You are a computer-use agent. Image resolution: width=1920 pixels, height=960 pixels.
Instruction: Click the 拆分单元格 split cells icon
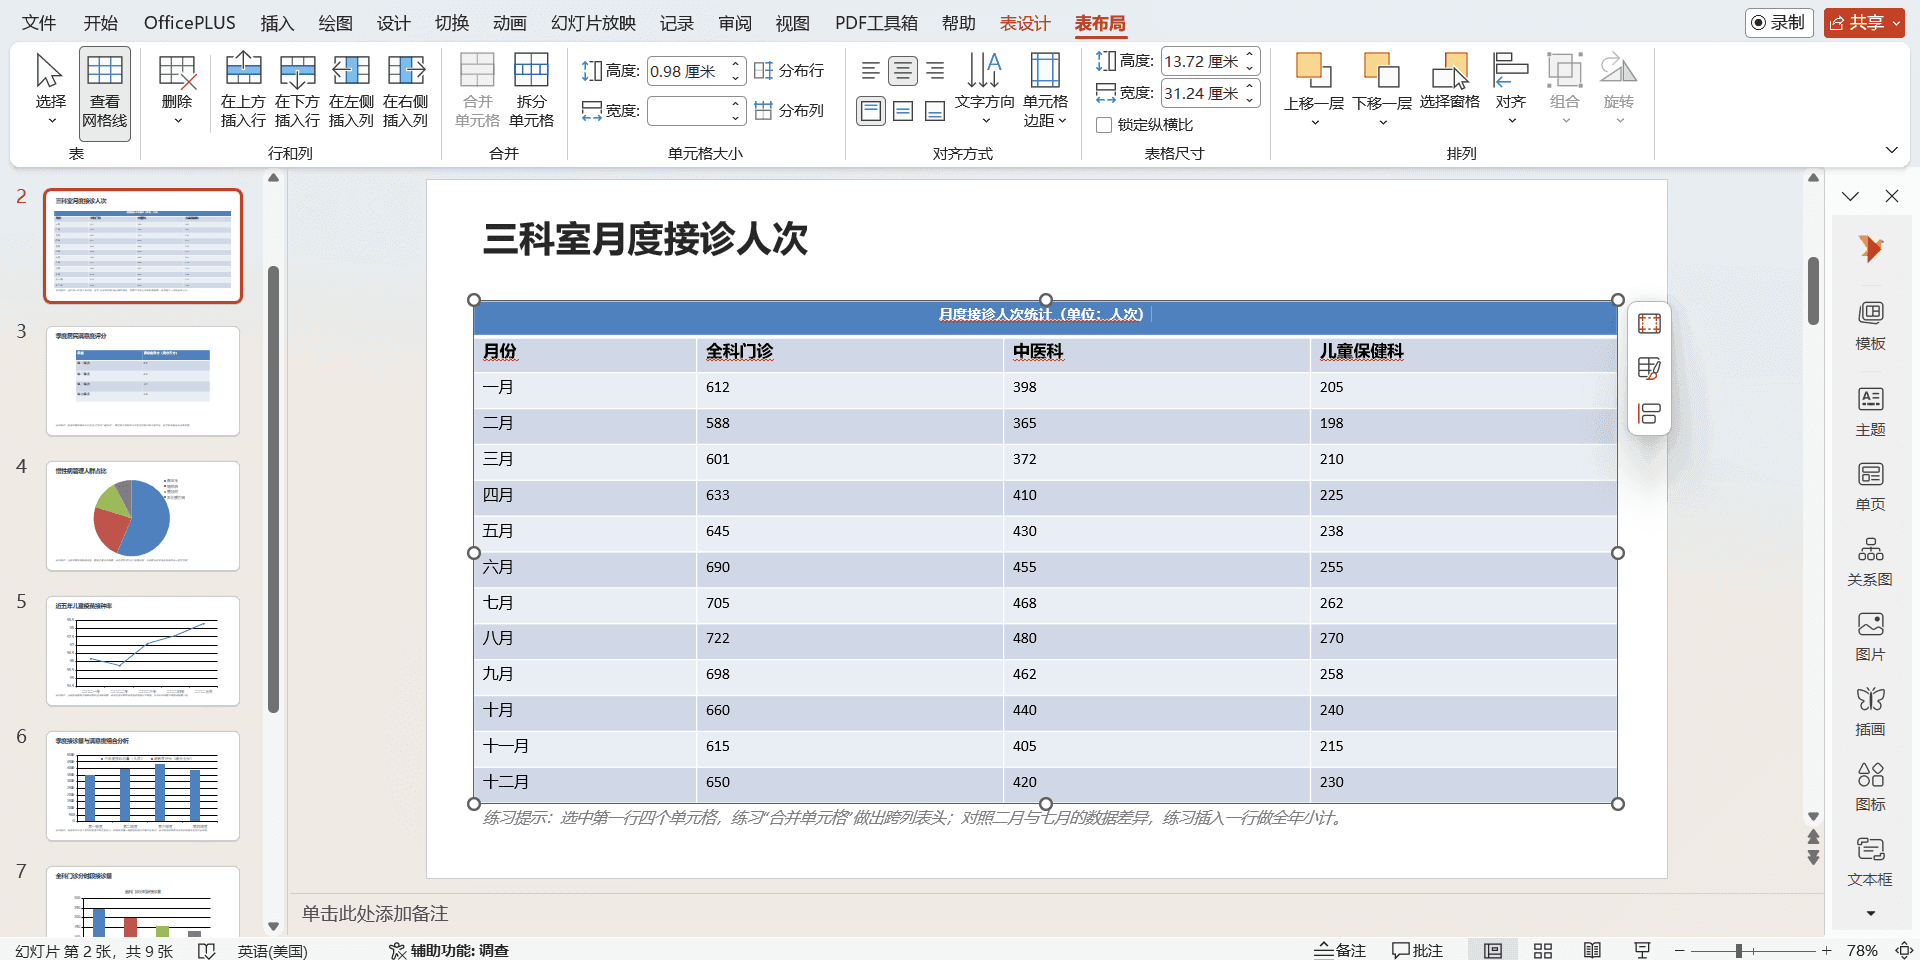(531, 90)
